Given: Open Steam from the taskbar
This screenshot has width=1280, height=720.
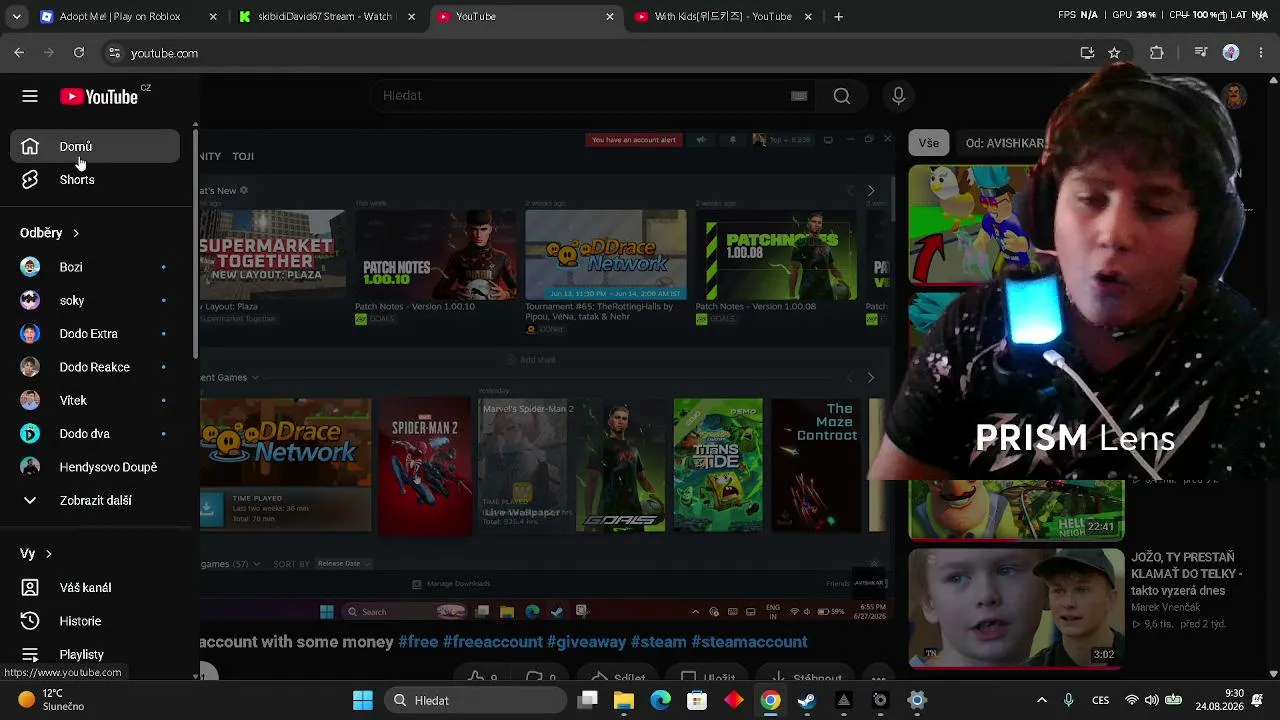Looking at the screenshot, I should pos(807,700).
